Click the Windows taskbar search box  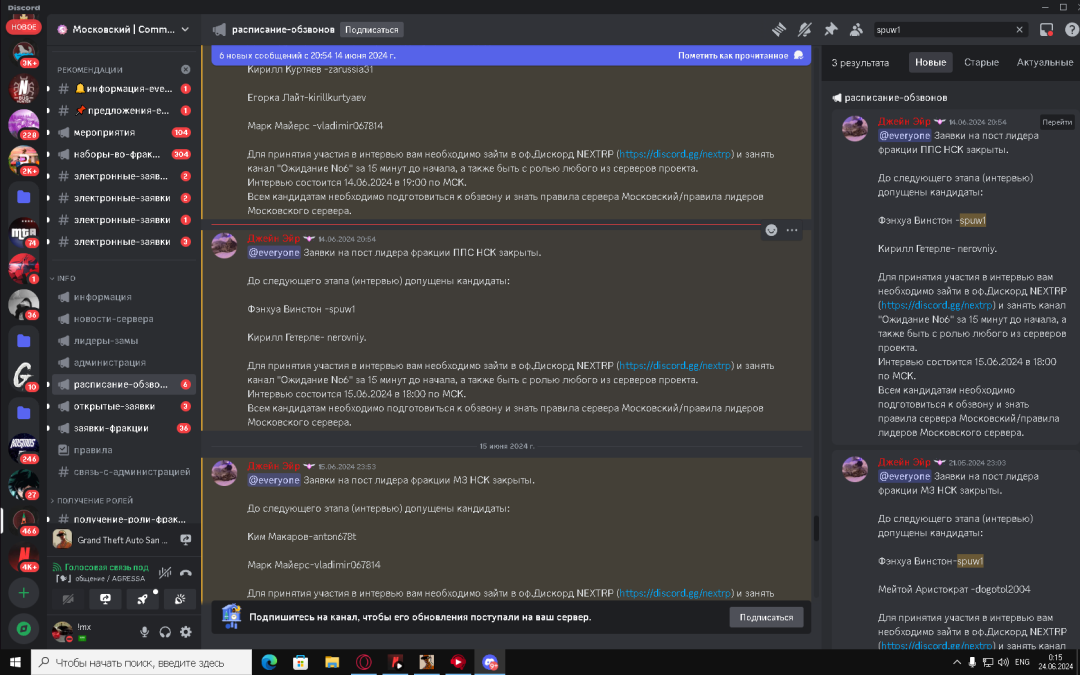tap(141, 663)
